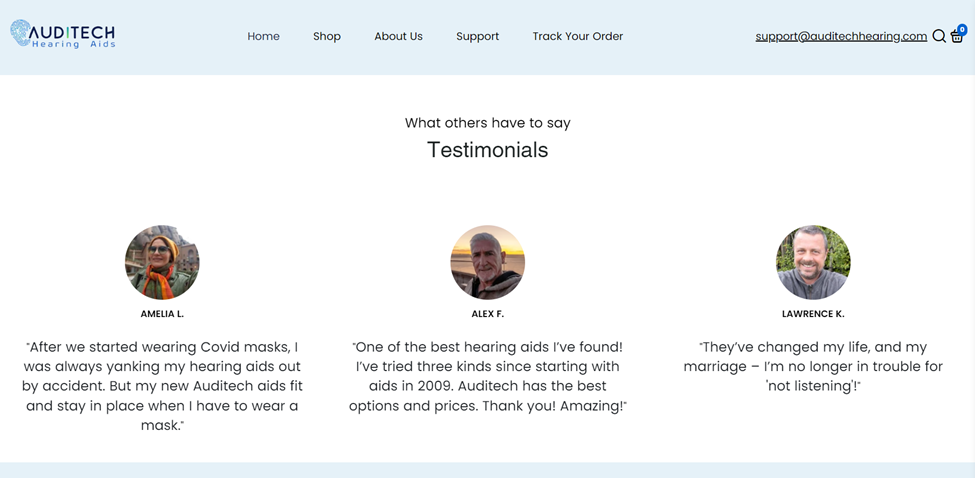Click the cart item count badge

point(962,30)
